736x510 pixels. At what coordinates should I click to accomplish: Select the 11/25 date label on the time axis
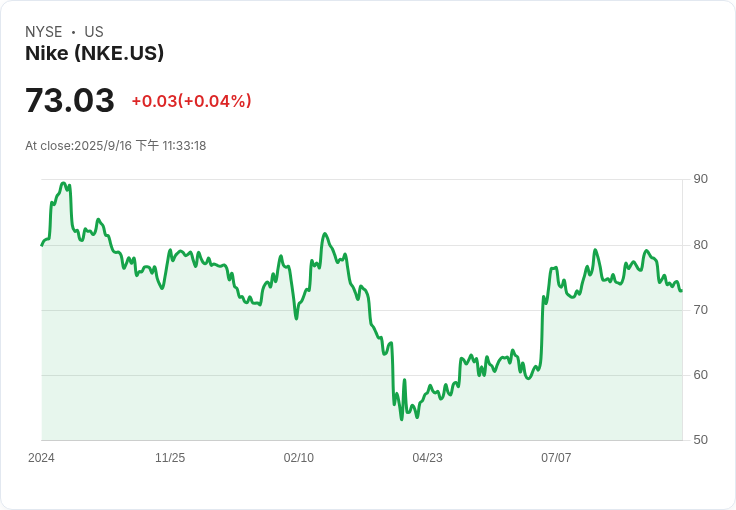[x=170, y=458]
